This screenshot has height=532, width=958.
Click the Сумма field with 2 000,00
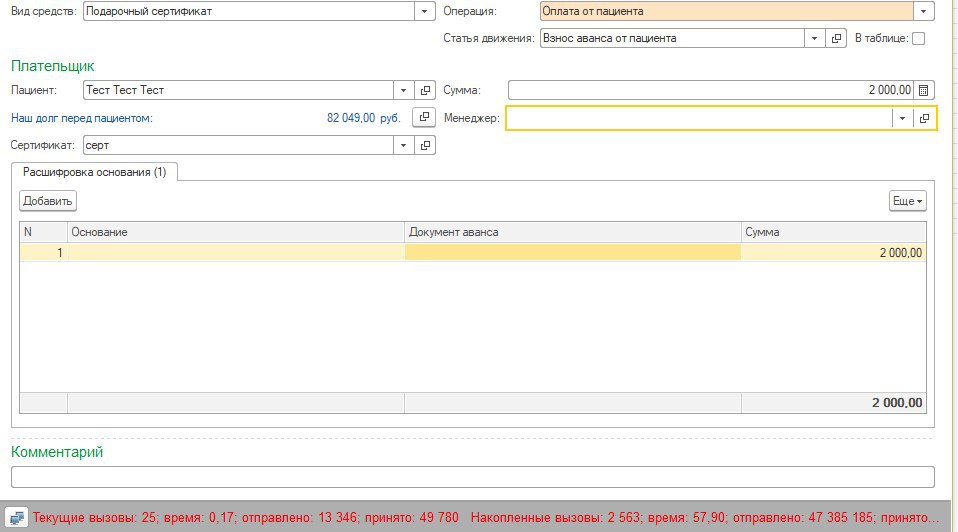coord(711,90)
